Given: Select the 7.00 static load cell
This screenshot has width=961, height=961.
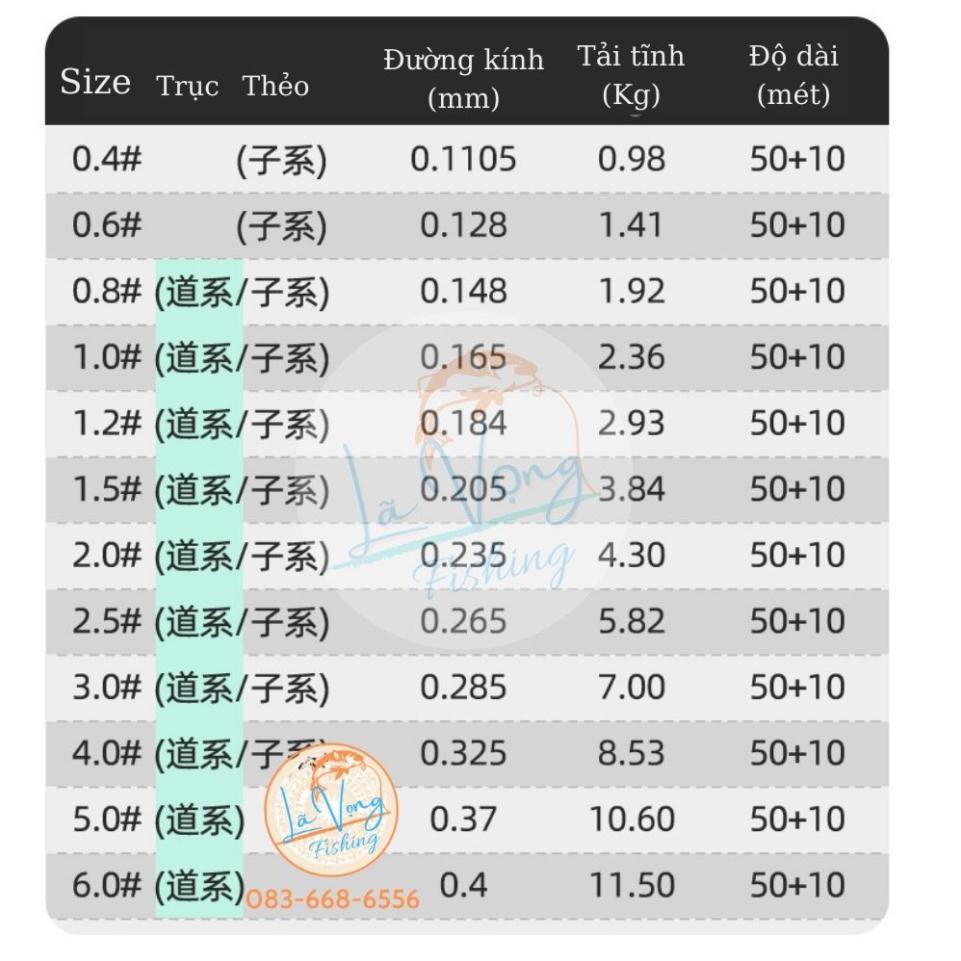Looking at the screenshot, I should [x=631, y=688].
